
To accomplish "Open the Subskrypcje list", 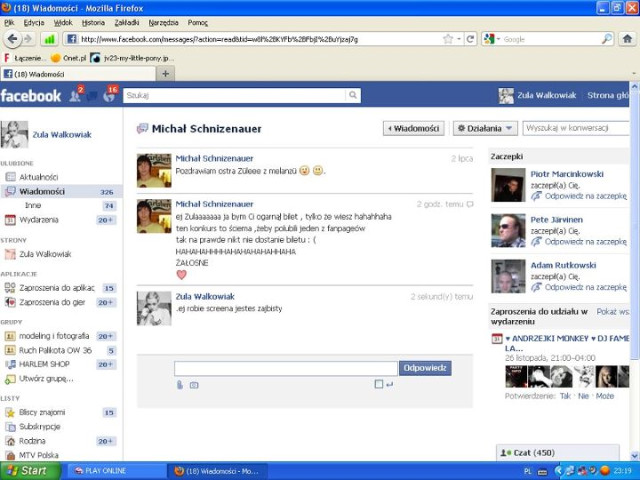I will click(40, 427).
